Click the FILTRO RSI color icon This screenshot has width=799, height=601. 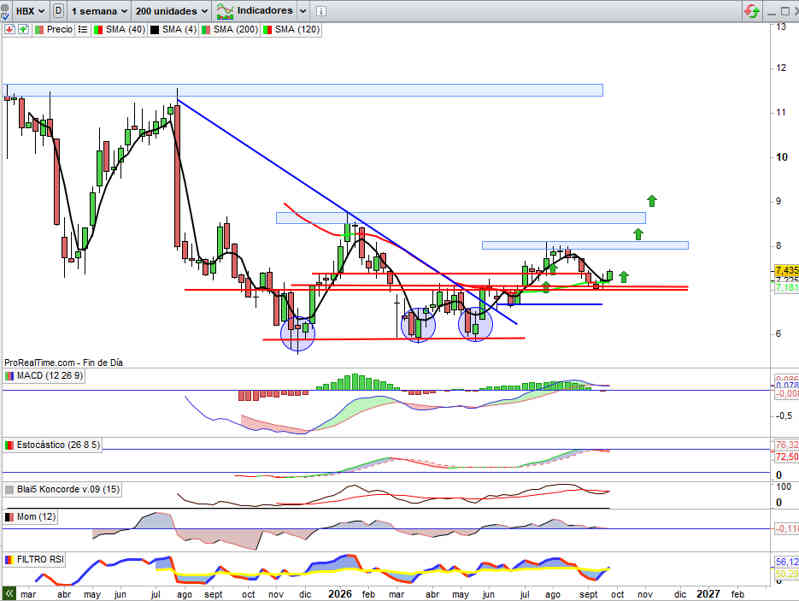click(9, 560)
